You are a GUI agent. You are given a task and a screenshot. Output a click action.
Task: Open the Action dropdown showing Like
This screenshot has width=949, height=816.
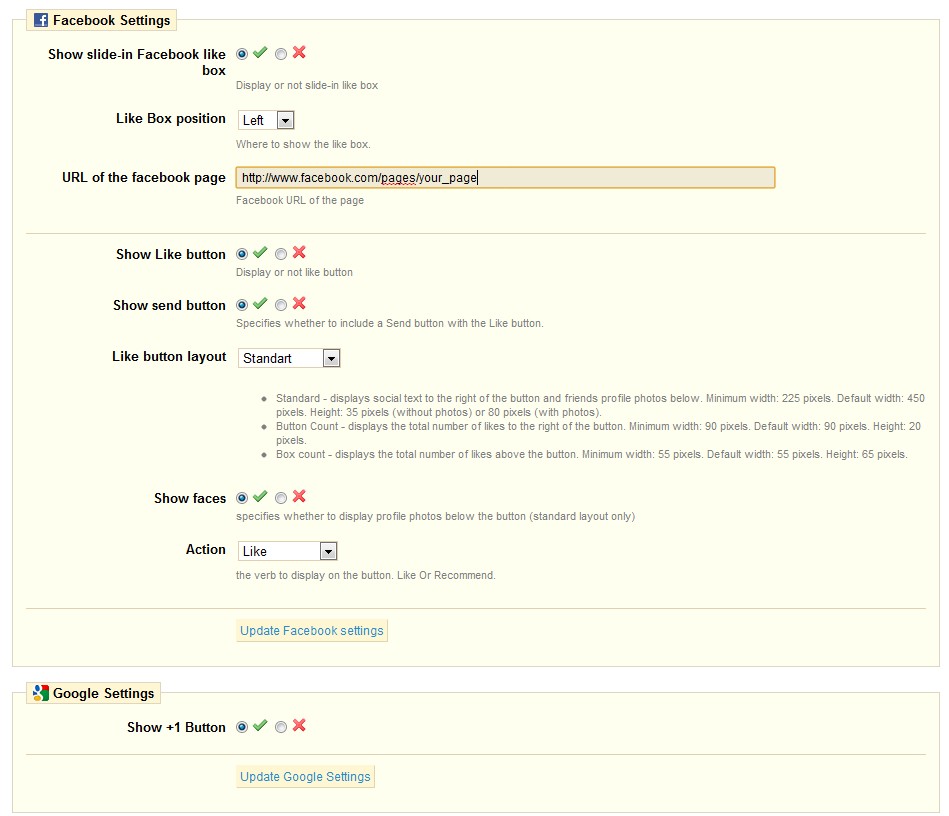click(287, 551)
